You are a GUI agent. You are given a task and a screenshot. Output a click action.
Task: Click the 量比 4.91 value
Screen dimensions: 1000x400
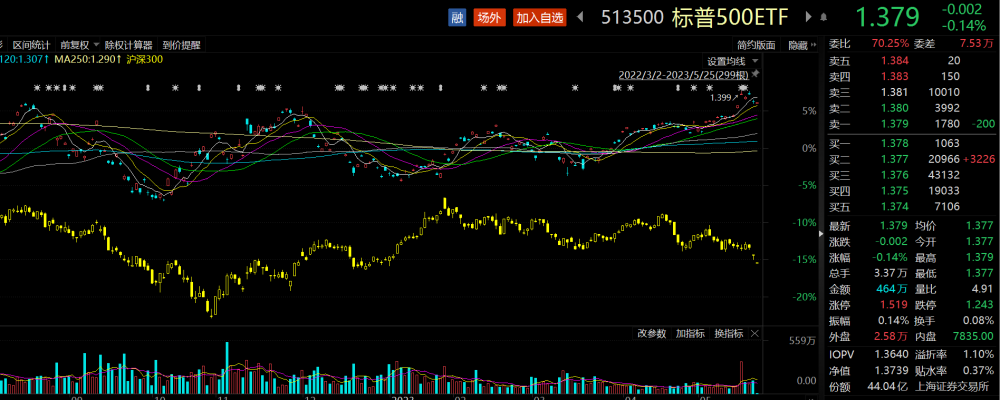pyautogui.click(x=983, y=289)
